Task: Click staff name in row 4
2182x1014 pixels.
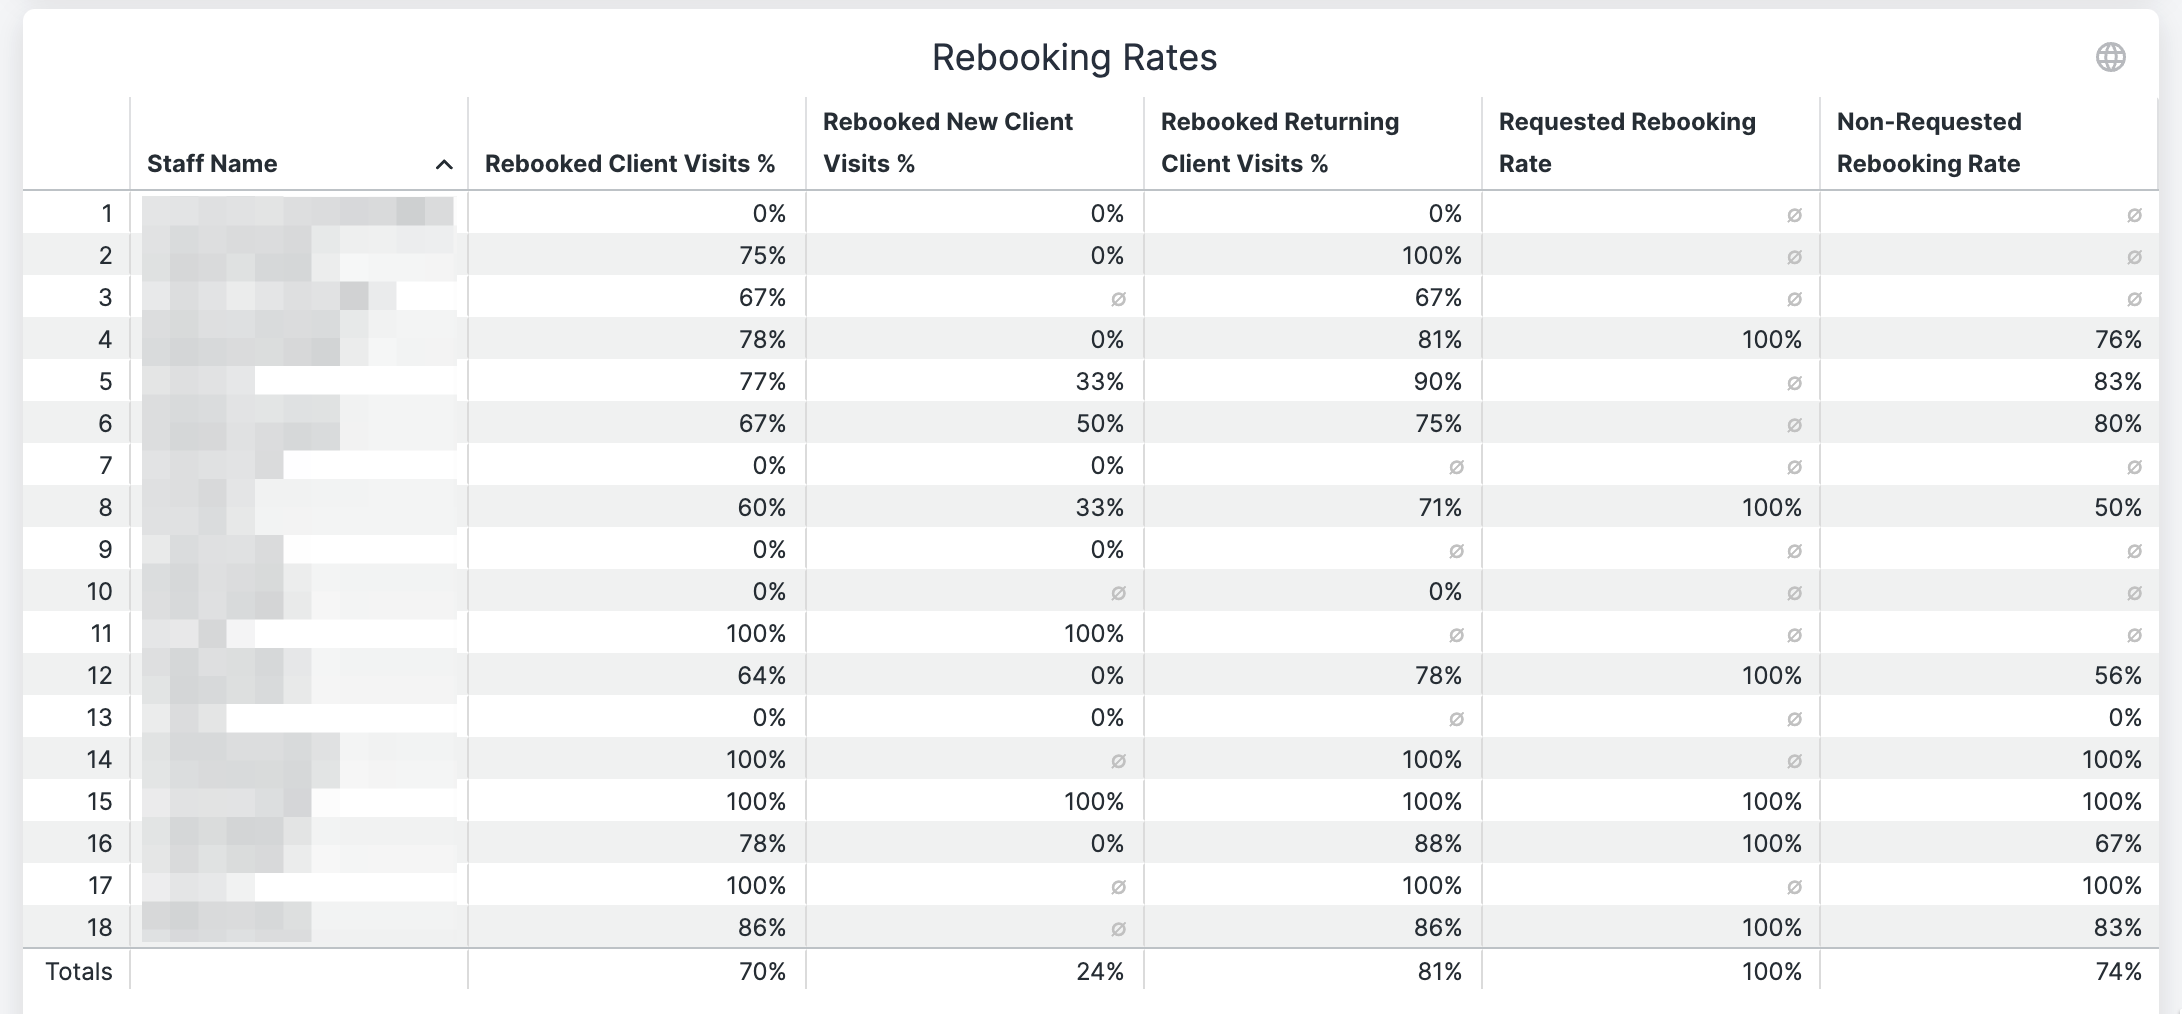Action: tap(298, 339)
